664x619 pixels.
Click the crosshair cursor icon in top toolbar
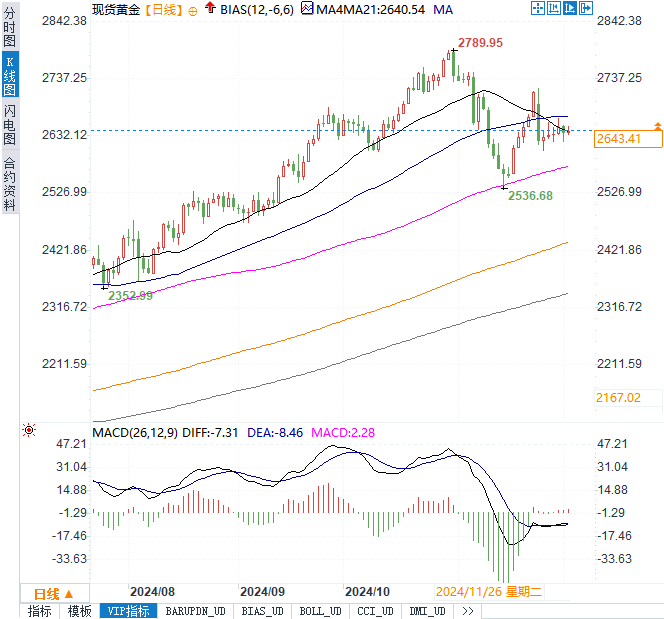pos(539,9)
